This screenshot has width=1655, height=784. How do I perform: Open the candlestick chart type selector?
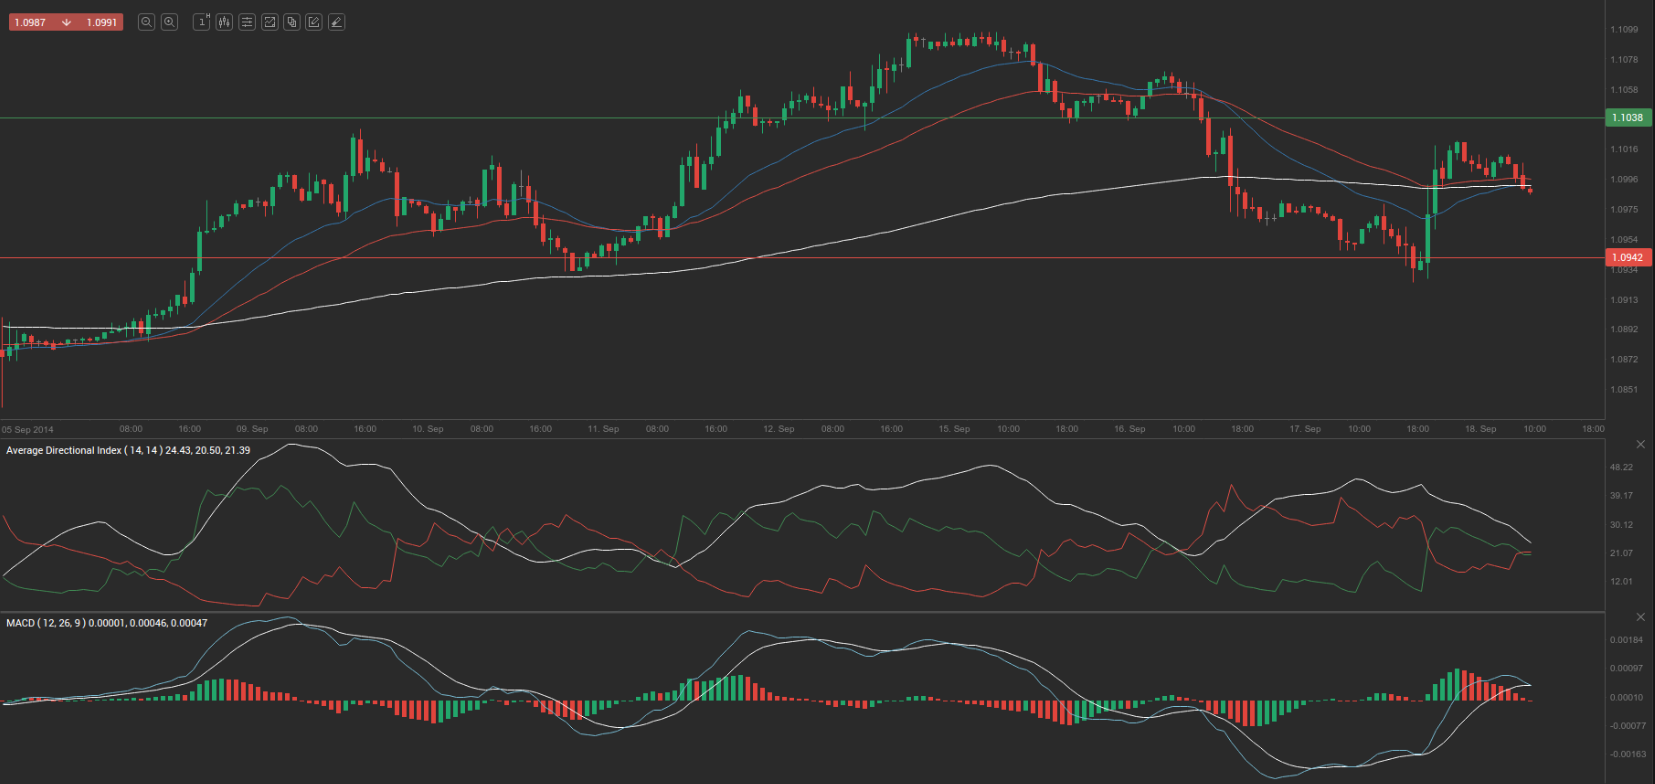[x=224, y=22]
